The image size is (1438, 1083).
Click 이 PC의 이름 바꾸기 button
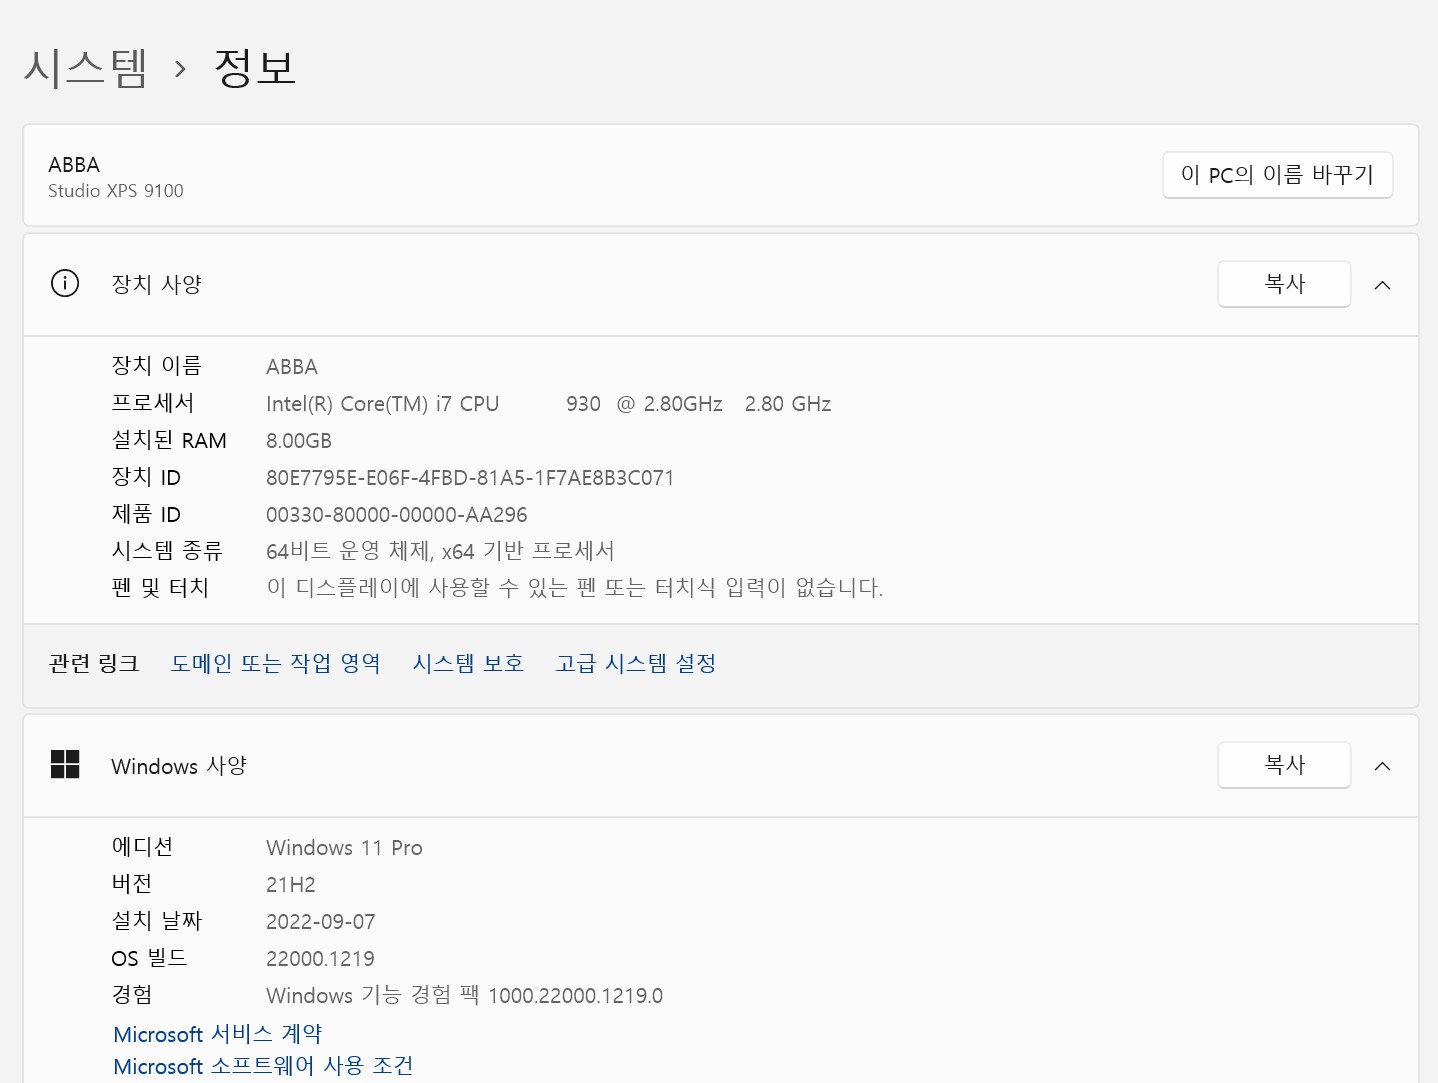(x=1278, y=175)
